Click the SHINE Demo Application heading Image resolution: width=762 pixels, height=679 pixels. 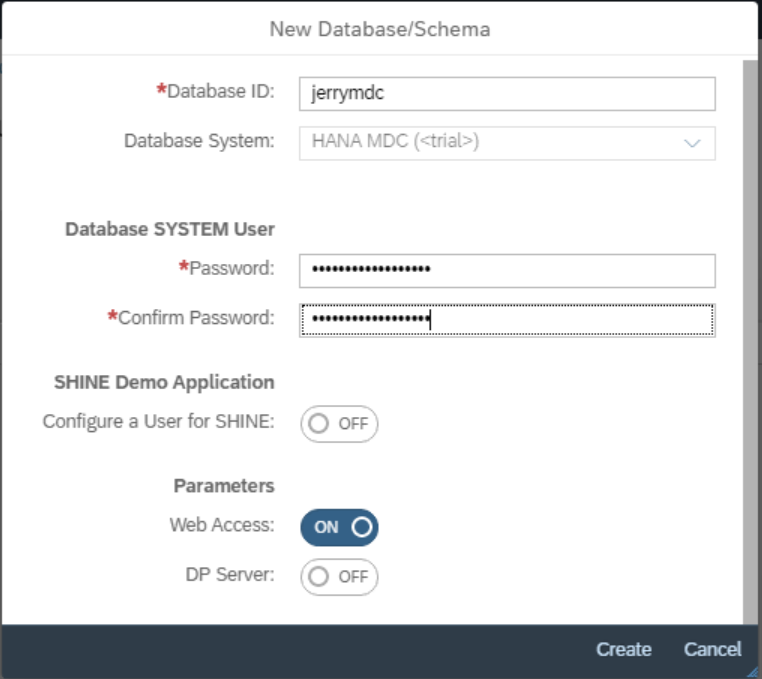[164, 383]
